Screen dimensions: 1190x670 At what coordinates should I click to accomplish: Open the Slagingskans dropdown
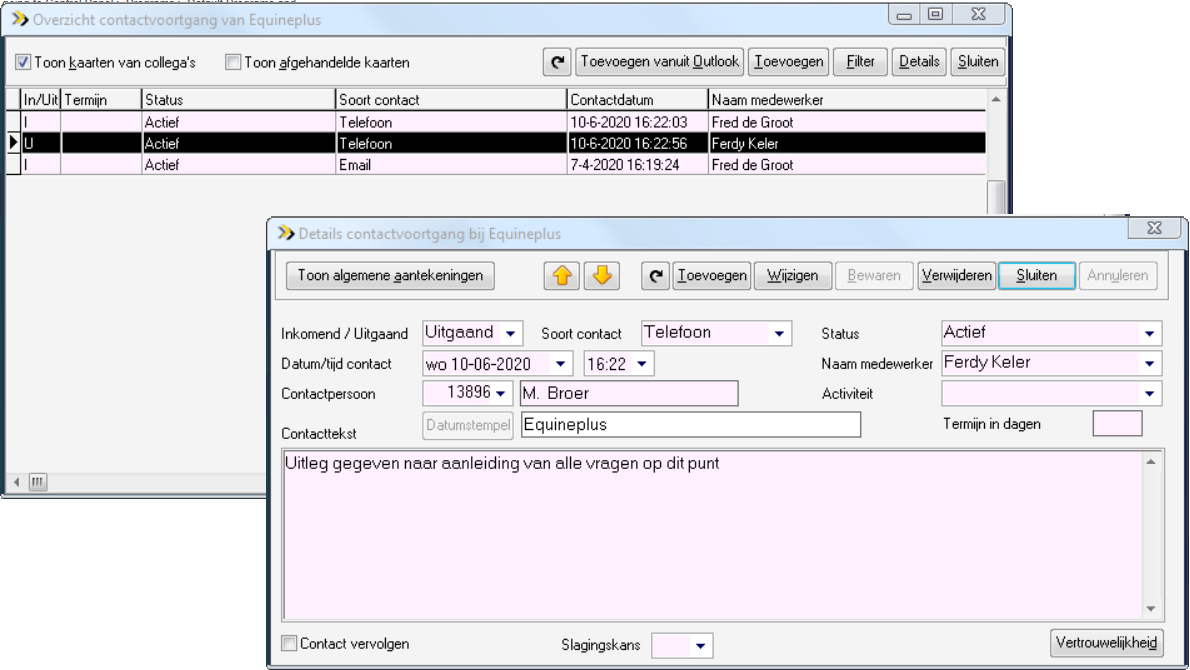coord(701,646)
